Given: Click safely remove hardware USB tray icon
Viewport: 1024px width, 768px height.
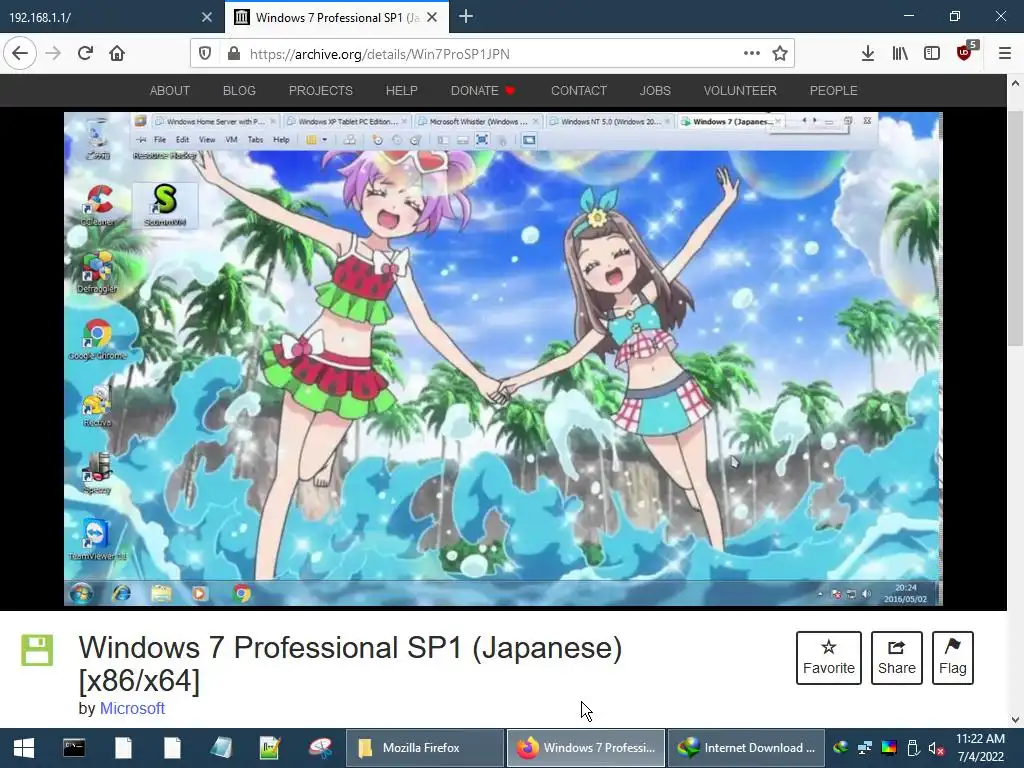Looking at the screenshot, I should 913,748.
